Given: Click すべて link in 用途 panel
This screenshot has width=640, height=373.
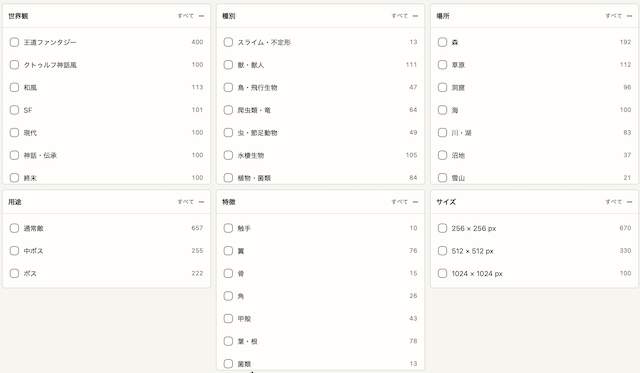Looking at the screenshot, I should [x=185, y=202].
